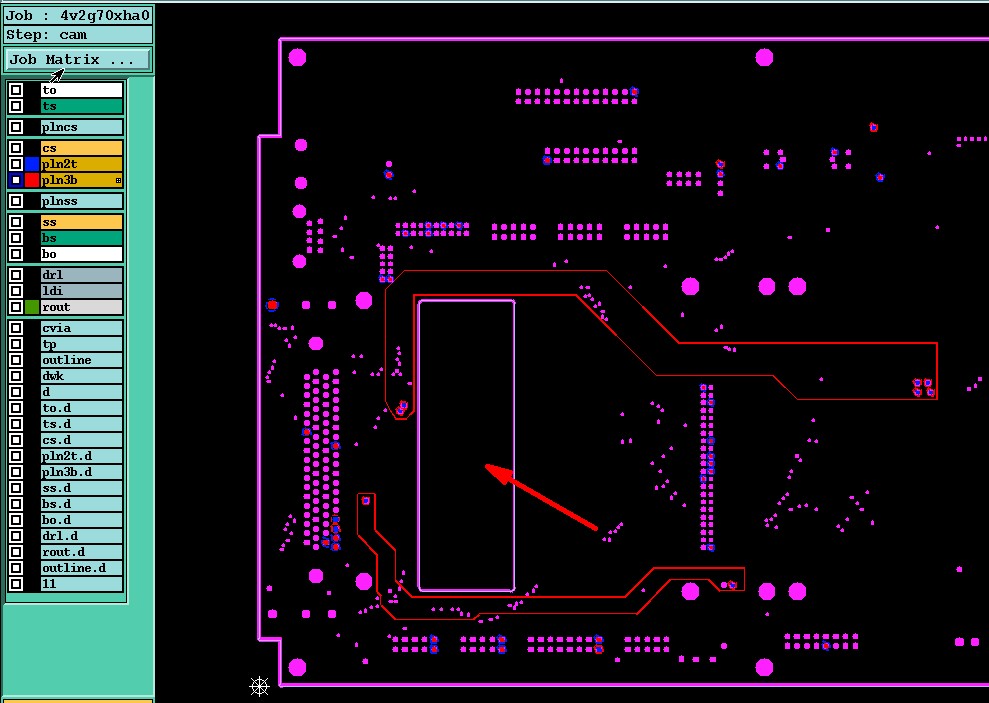The width and height of the screenshot is (989, 703).
Task: Select the 'pln3b' layer name
Action: 81,180
